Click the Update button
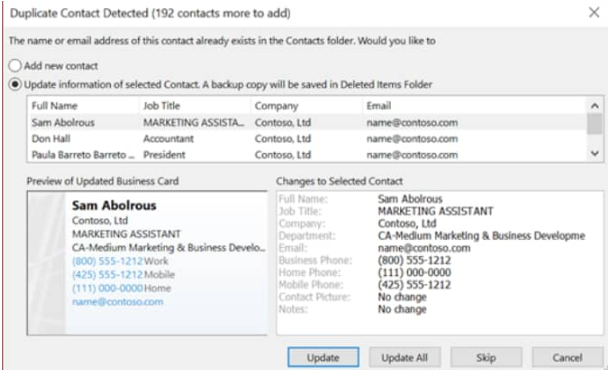 click(x=323, y=357)
